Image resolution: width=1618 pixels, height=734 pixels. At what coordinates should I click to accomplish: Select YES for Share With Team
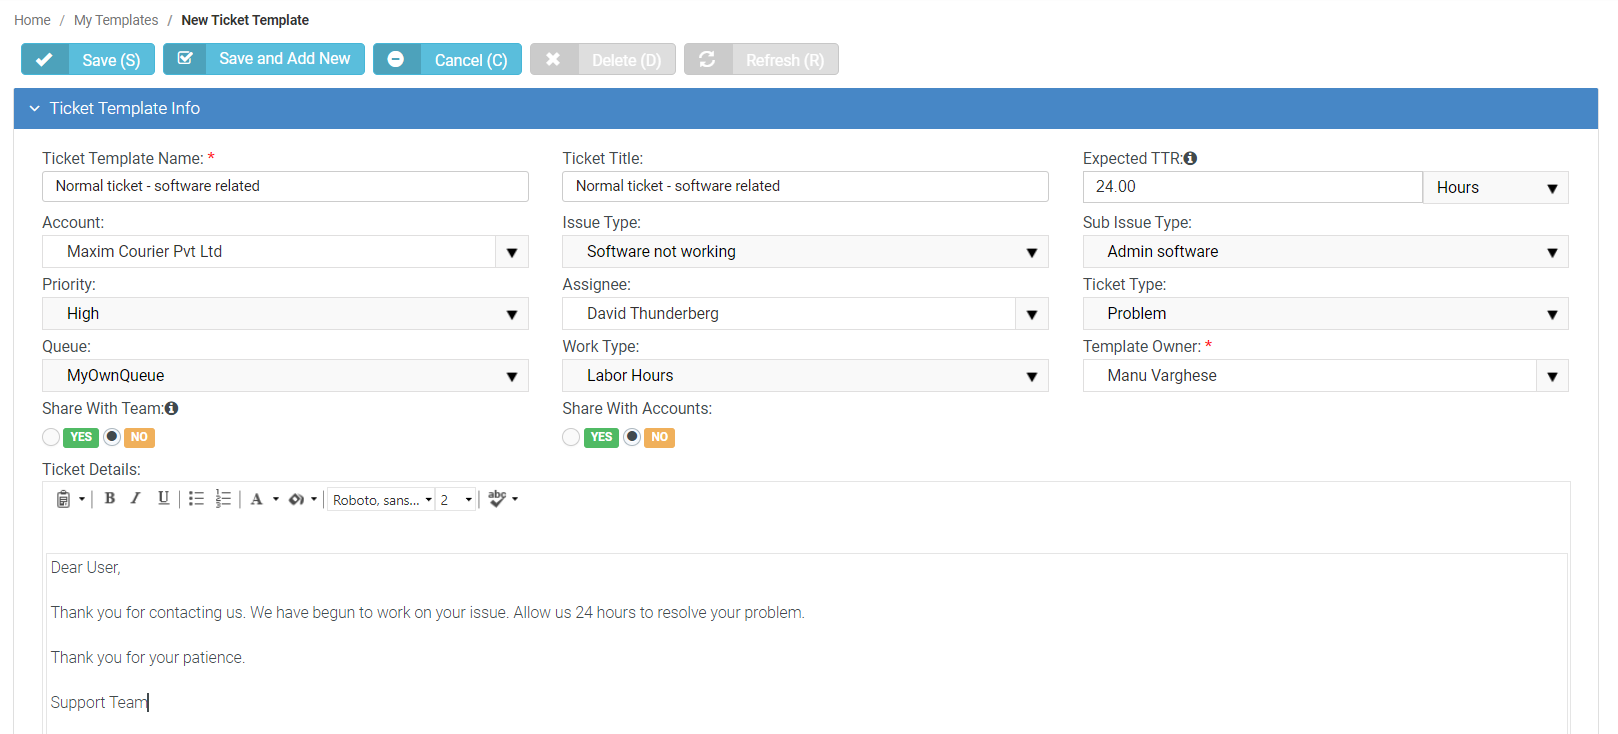pos(52,437)
